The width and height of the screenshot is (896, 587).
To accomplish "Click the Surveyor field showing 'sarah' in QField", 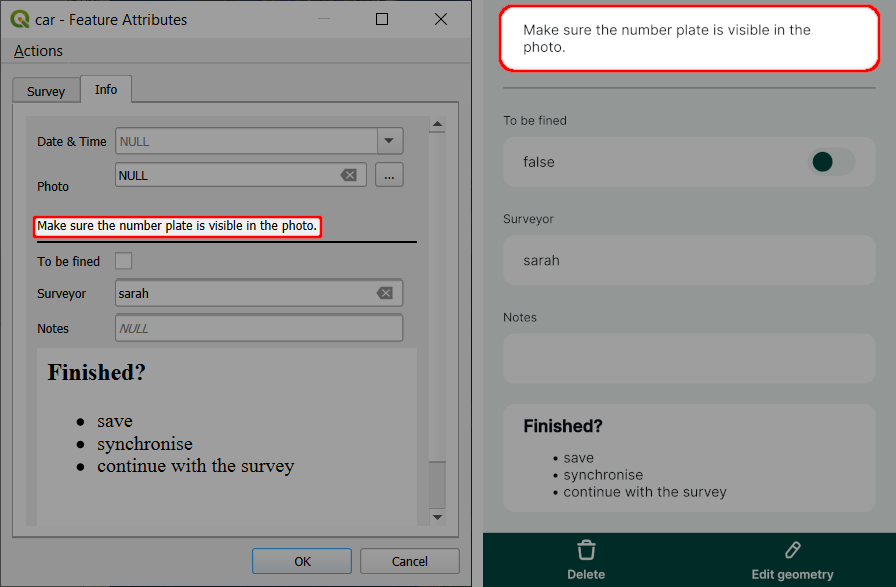I will [689, 260].
